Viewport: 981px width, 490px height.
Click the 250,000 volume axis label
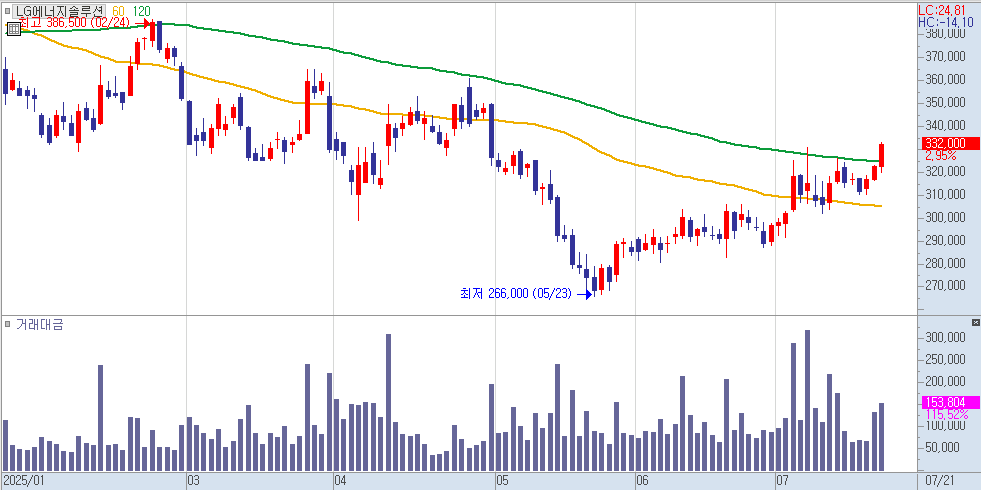point(943,359)
